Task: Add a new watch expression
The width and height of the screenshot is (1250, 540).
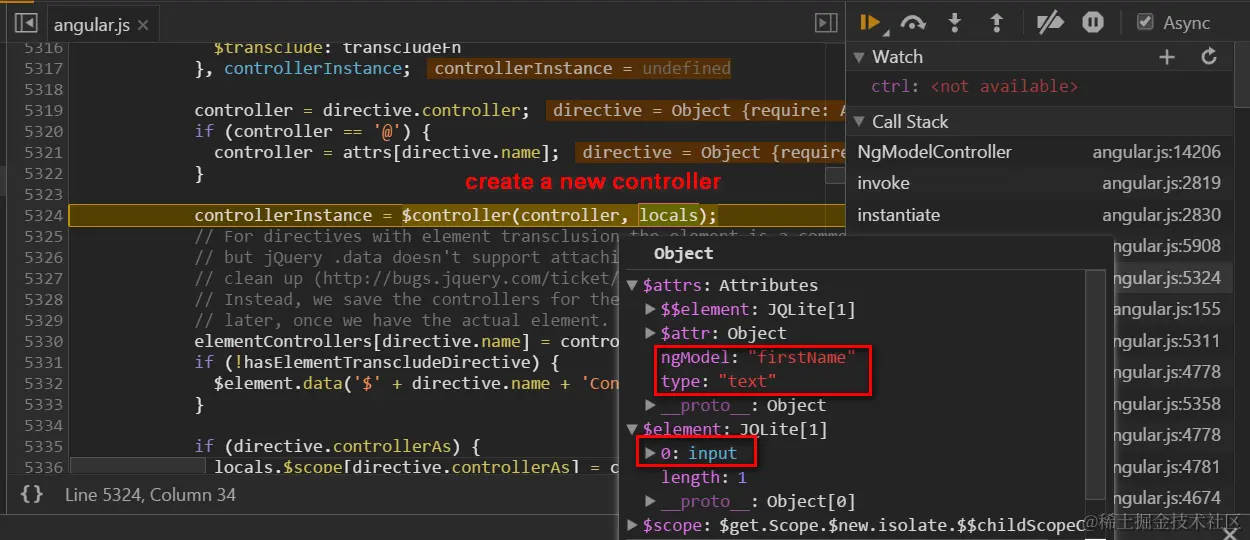Action: coord(1167,57)
